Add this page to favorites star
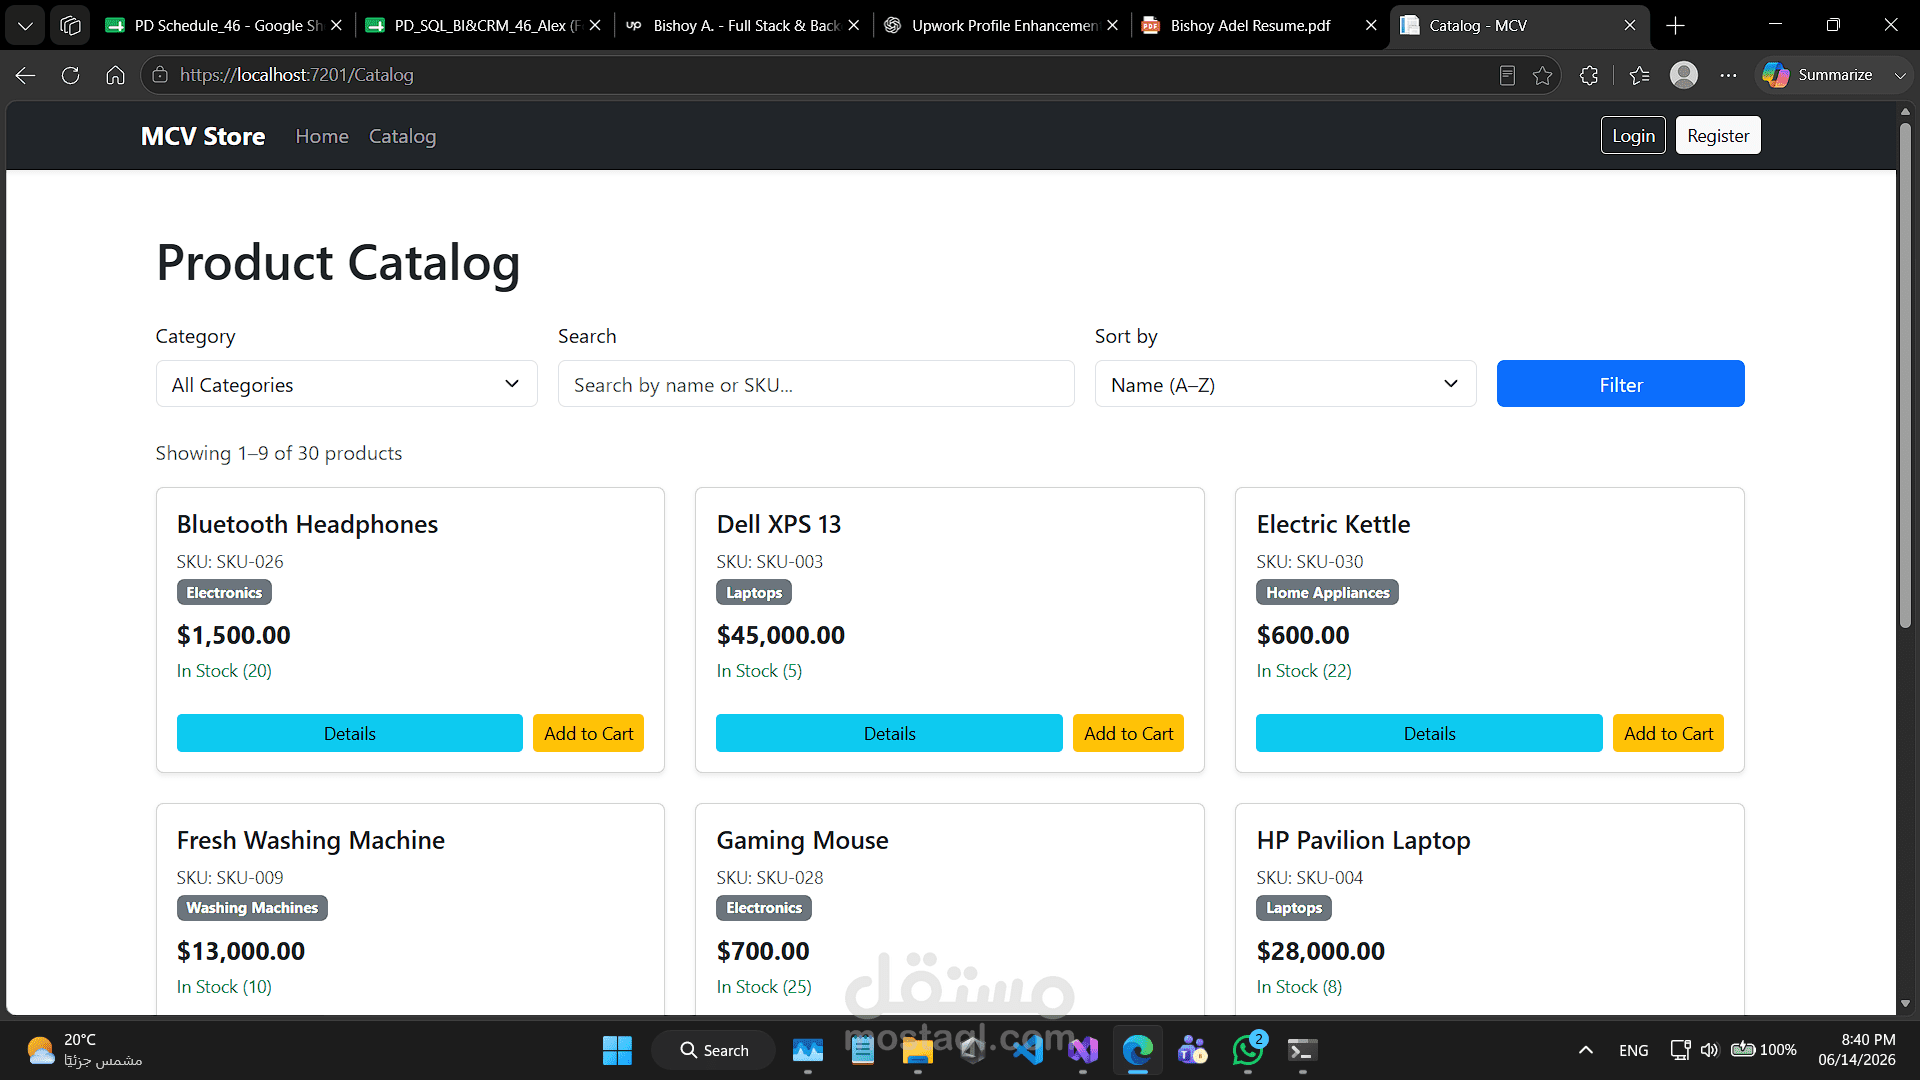 (x=1542, y=75)
